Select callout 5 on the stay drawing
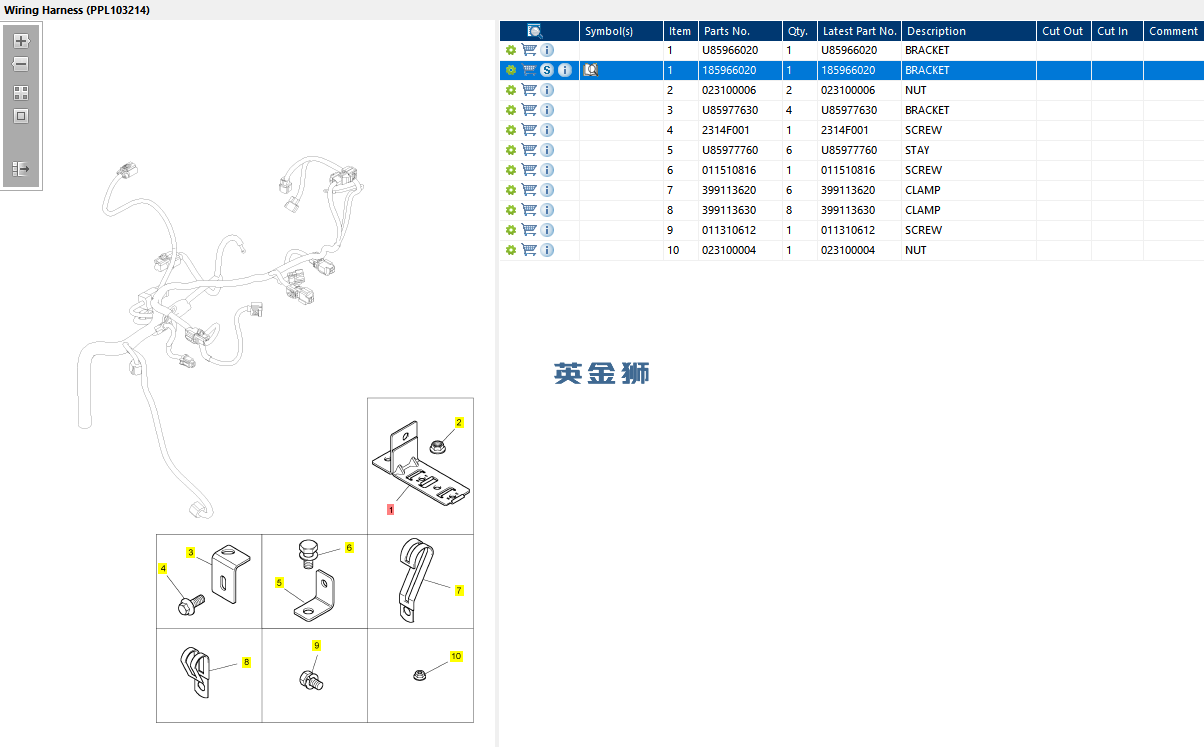 coord(279,582)
